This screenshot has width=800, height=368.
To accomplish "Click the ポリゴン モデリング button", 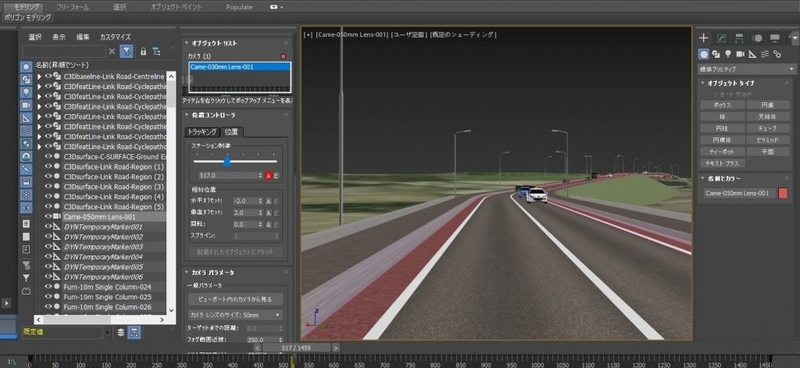I will click(x=28, y=17).
